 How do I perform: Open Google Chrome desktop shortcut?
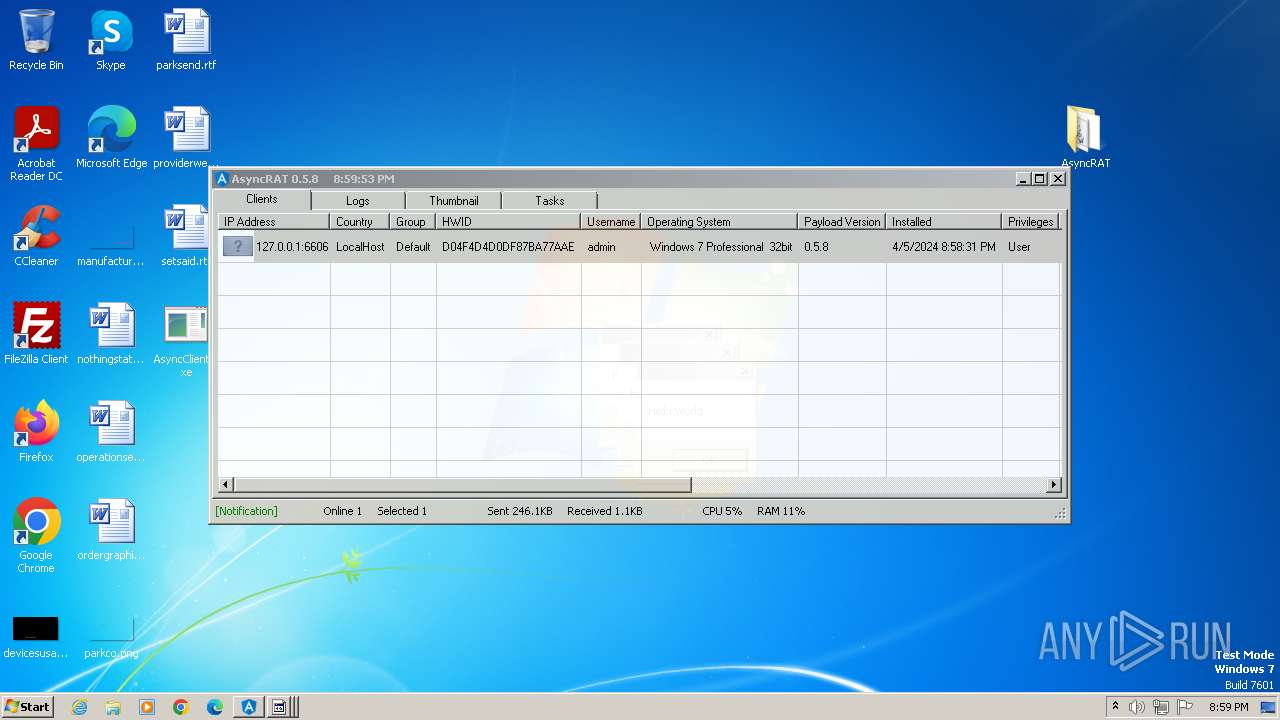pos(36,536)
